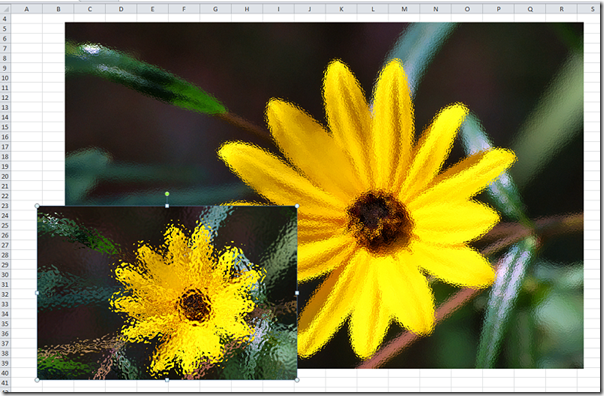
Task: Click the bottom-middle resize handle of the small picture
Action: (x=167, y=380)
